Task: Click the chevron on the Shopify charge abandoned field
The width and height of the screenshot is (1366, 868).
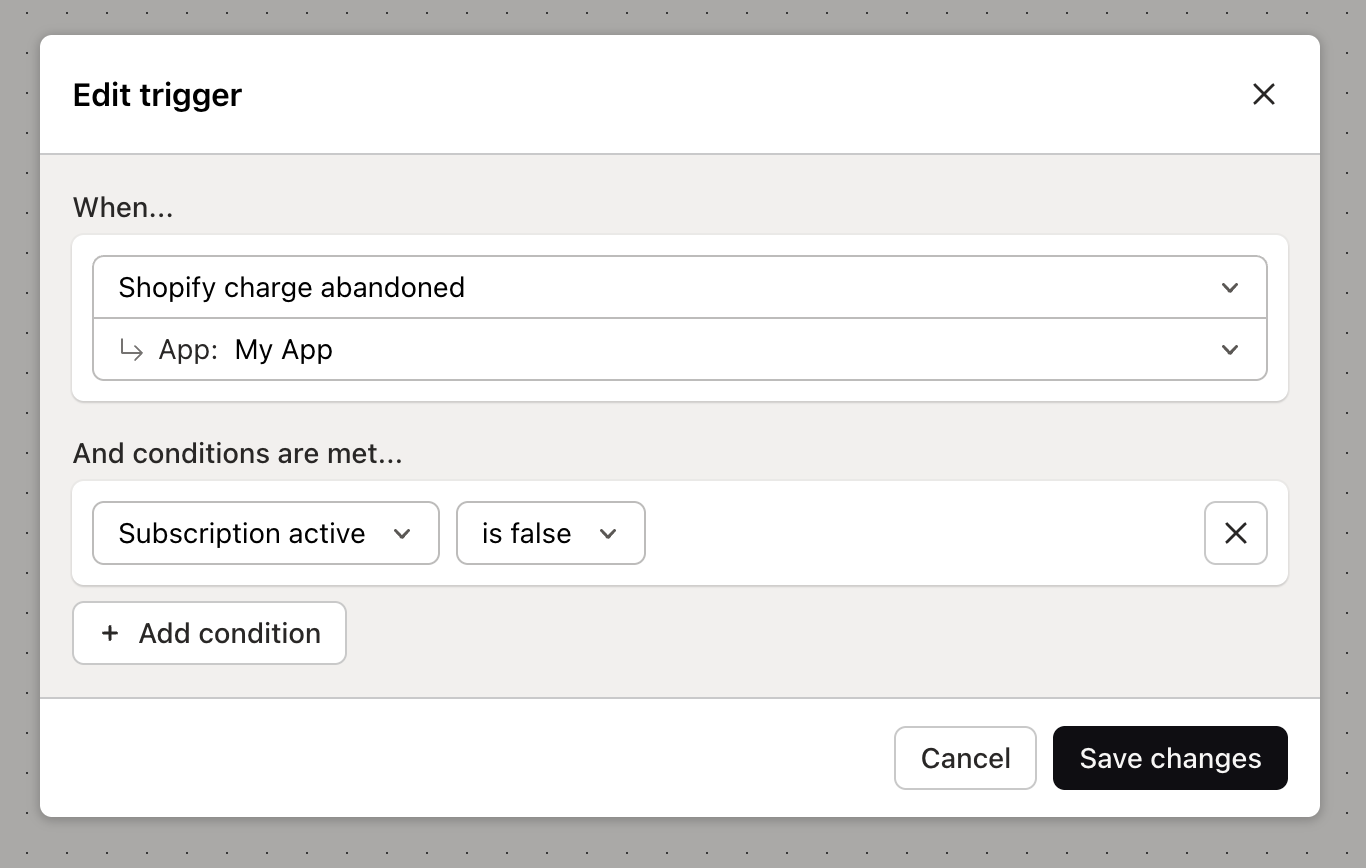Action: (1229, 287)
